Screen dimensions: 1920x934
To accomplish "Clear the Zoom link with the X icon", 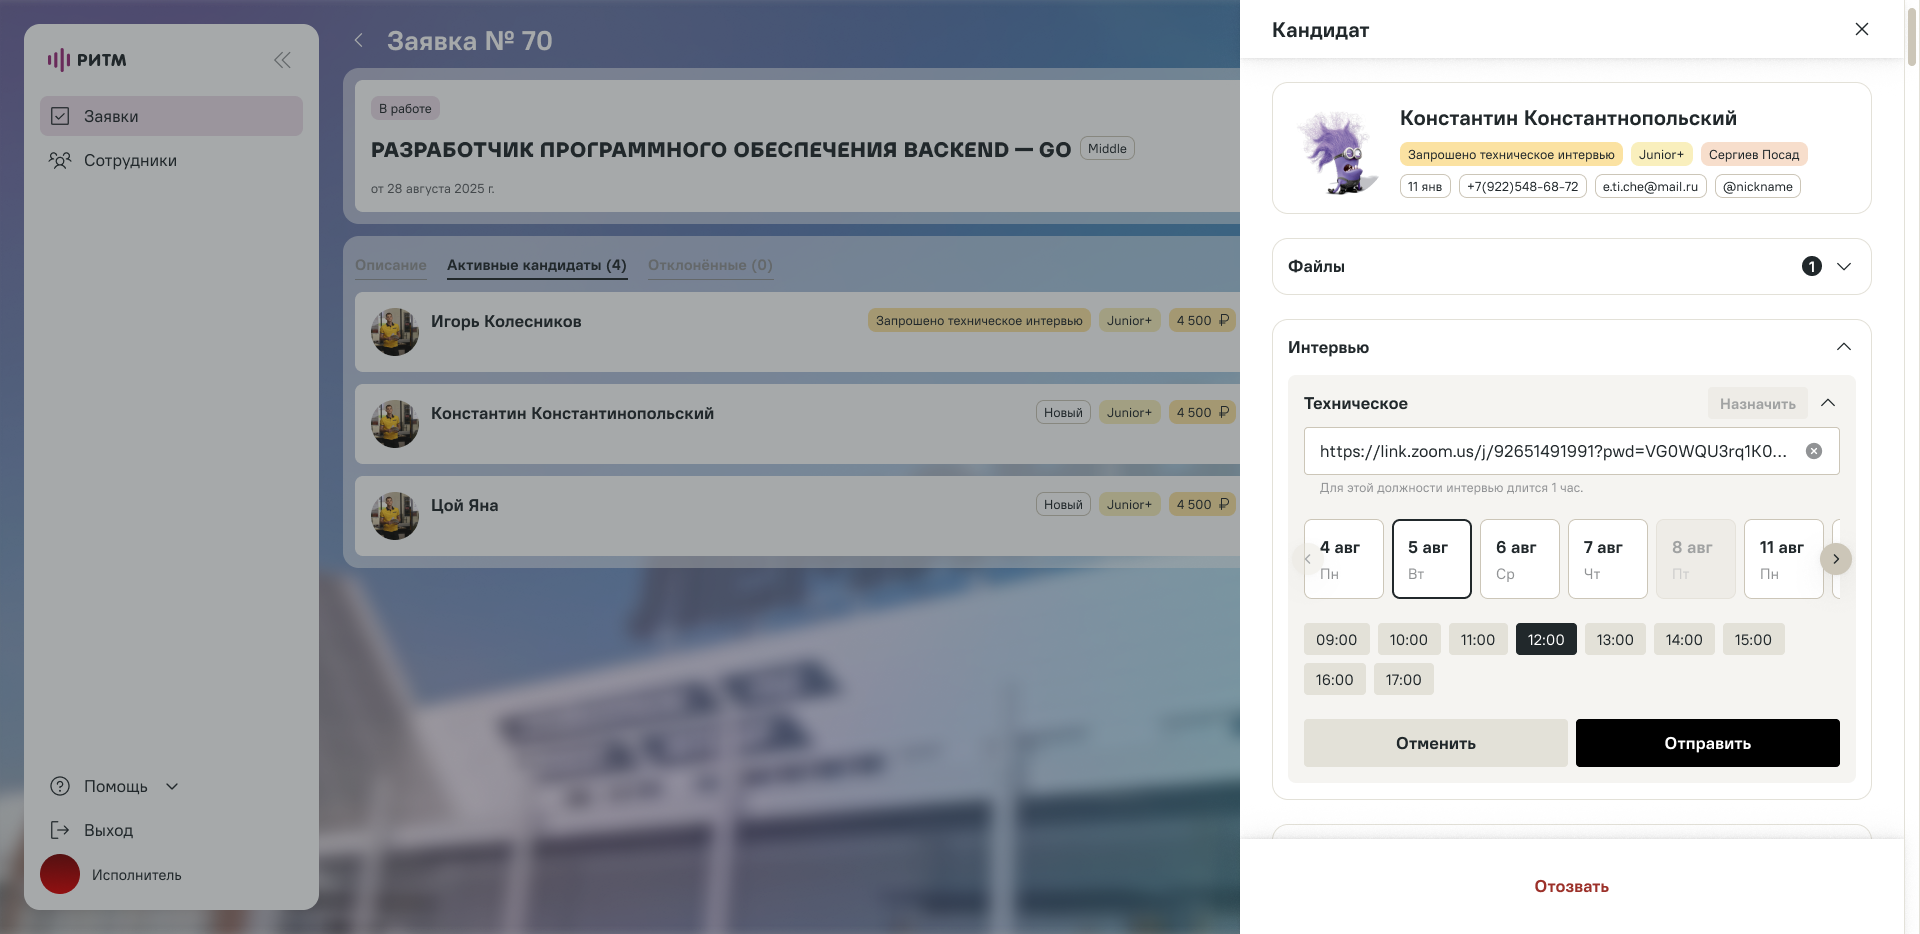I will tap(1815, 451).
